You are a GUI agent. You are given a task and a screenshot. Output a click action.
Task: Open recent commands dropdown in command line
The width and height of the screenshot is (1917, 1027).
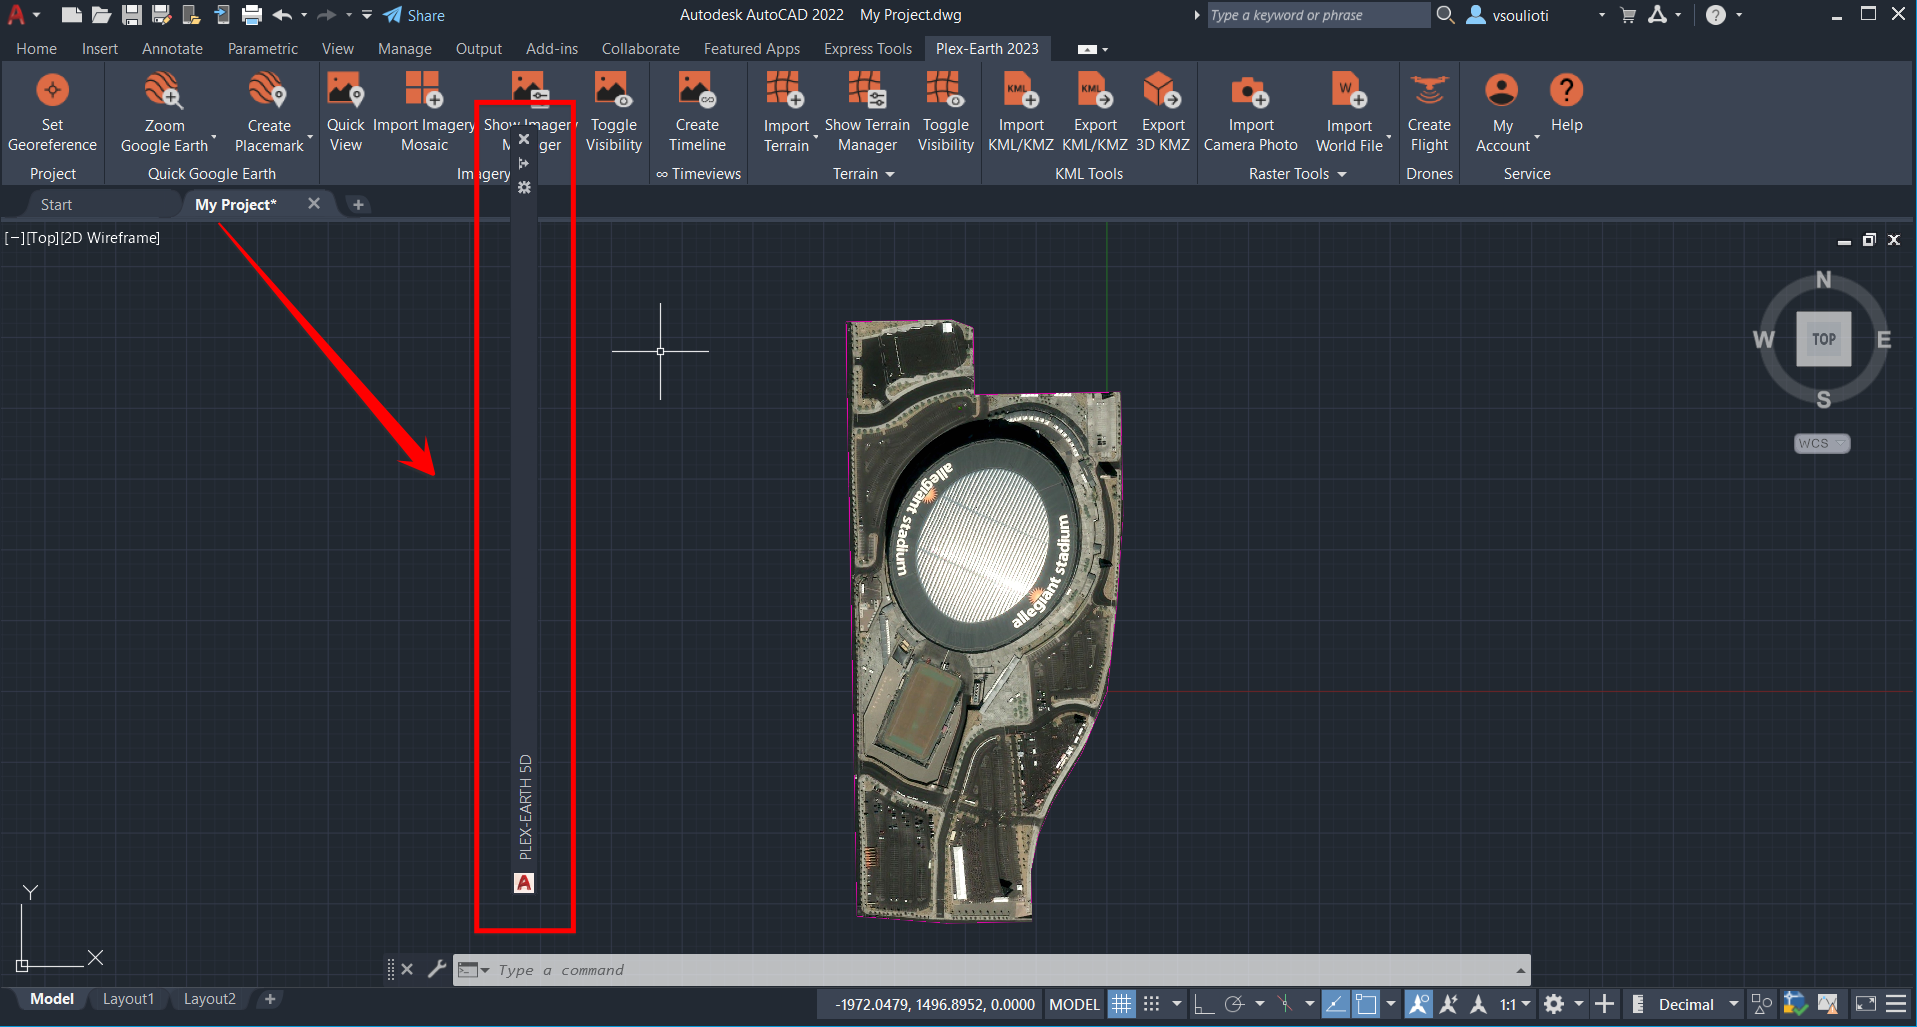473,970
